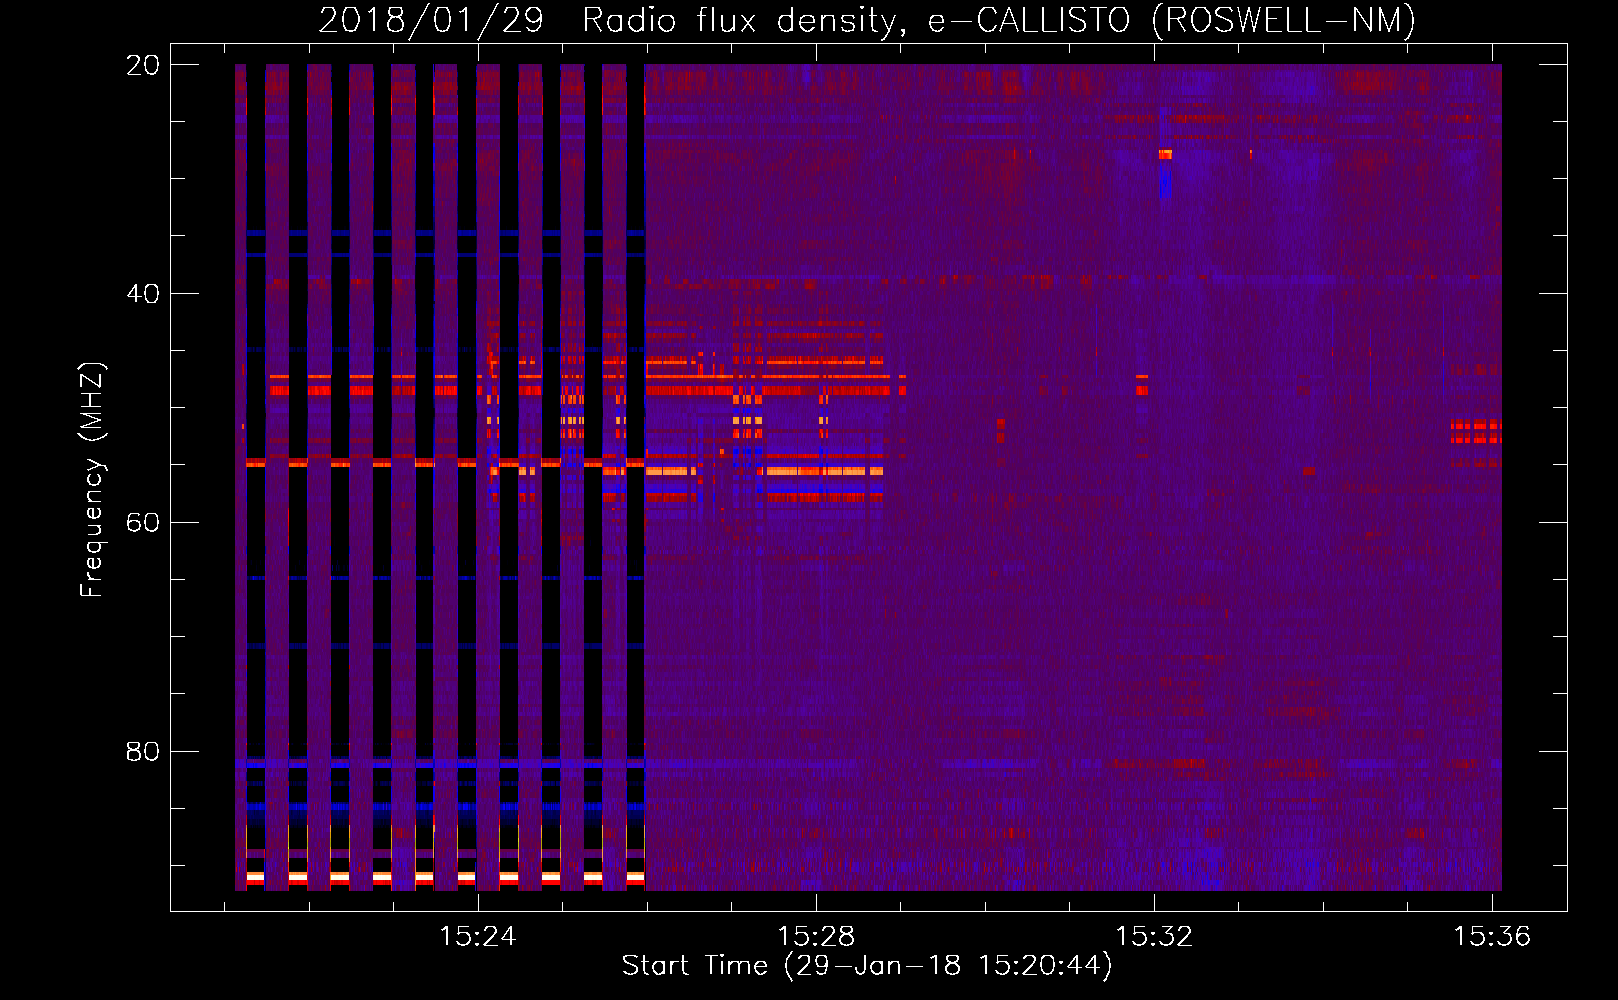This screenshot has height=1000, width=1618.
Task: Click the 'Frequency (MHZ)' y-axis label
Action: coord(92,480)
